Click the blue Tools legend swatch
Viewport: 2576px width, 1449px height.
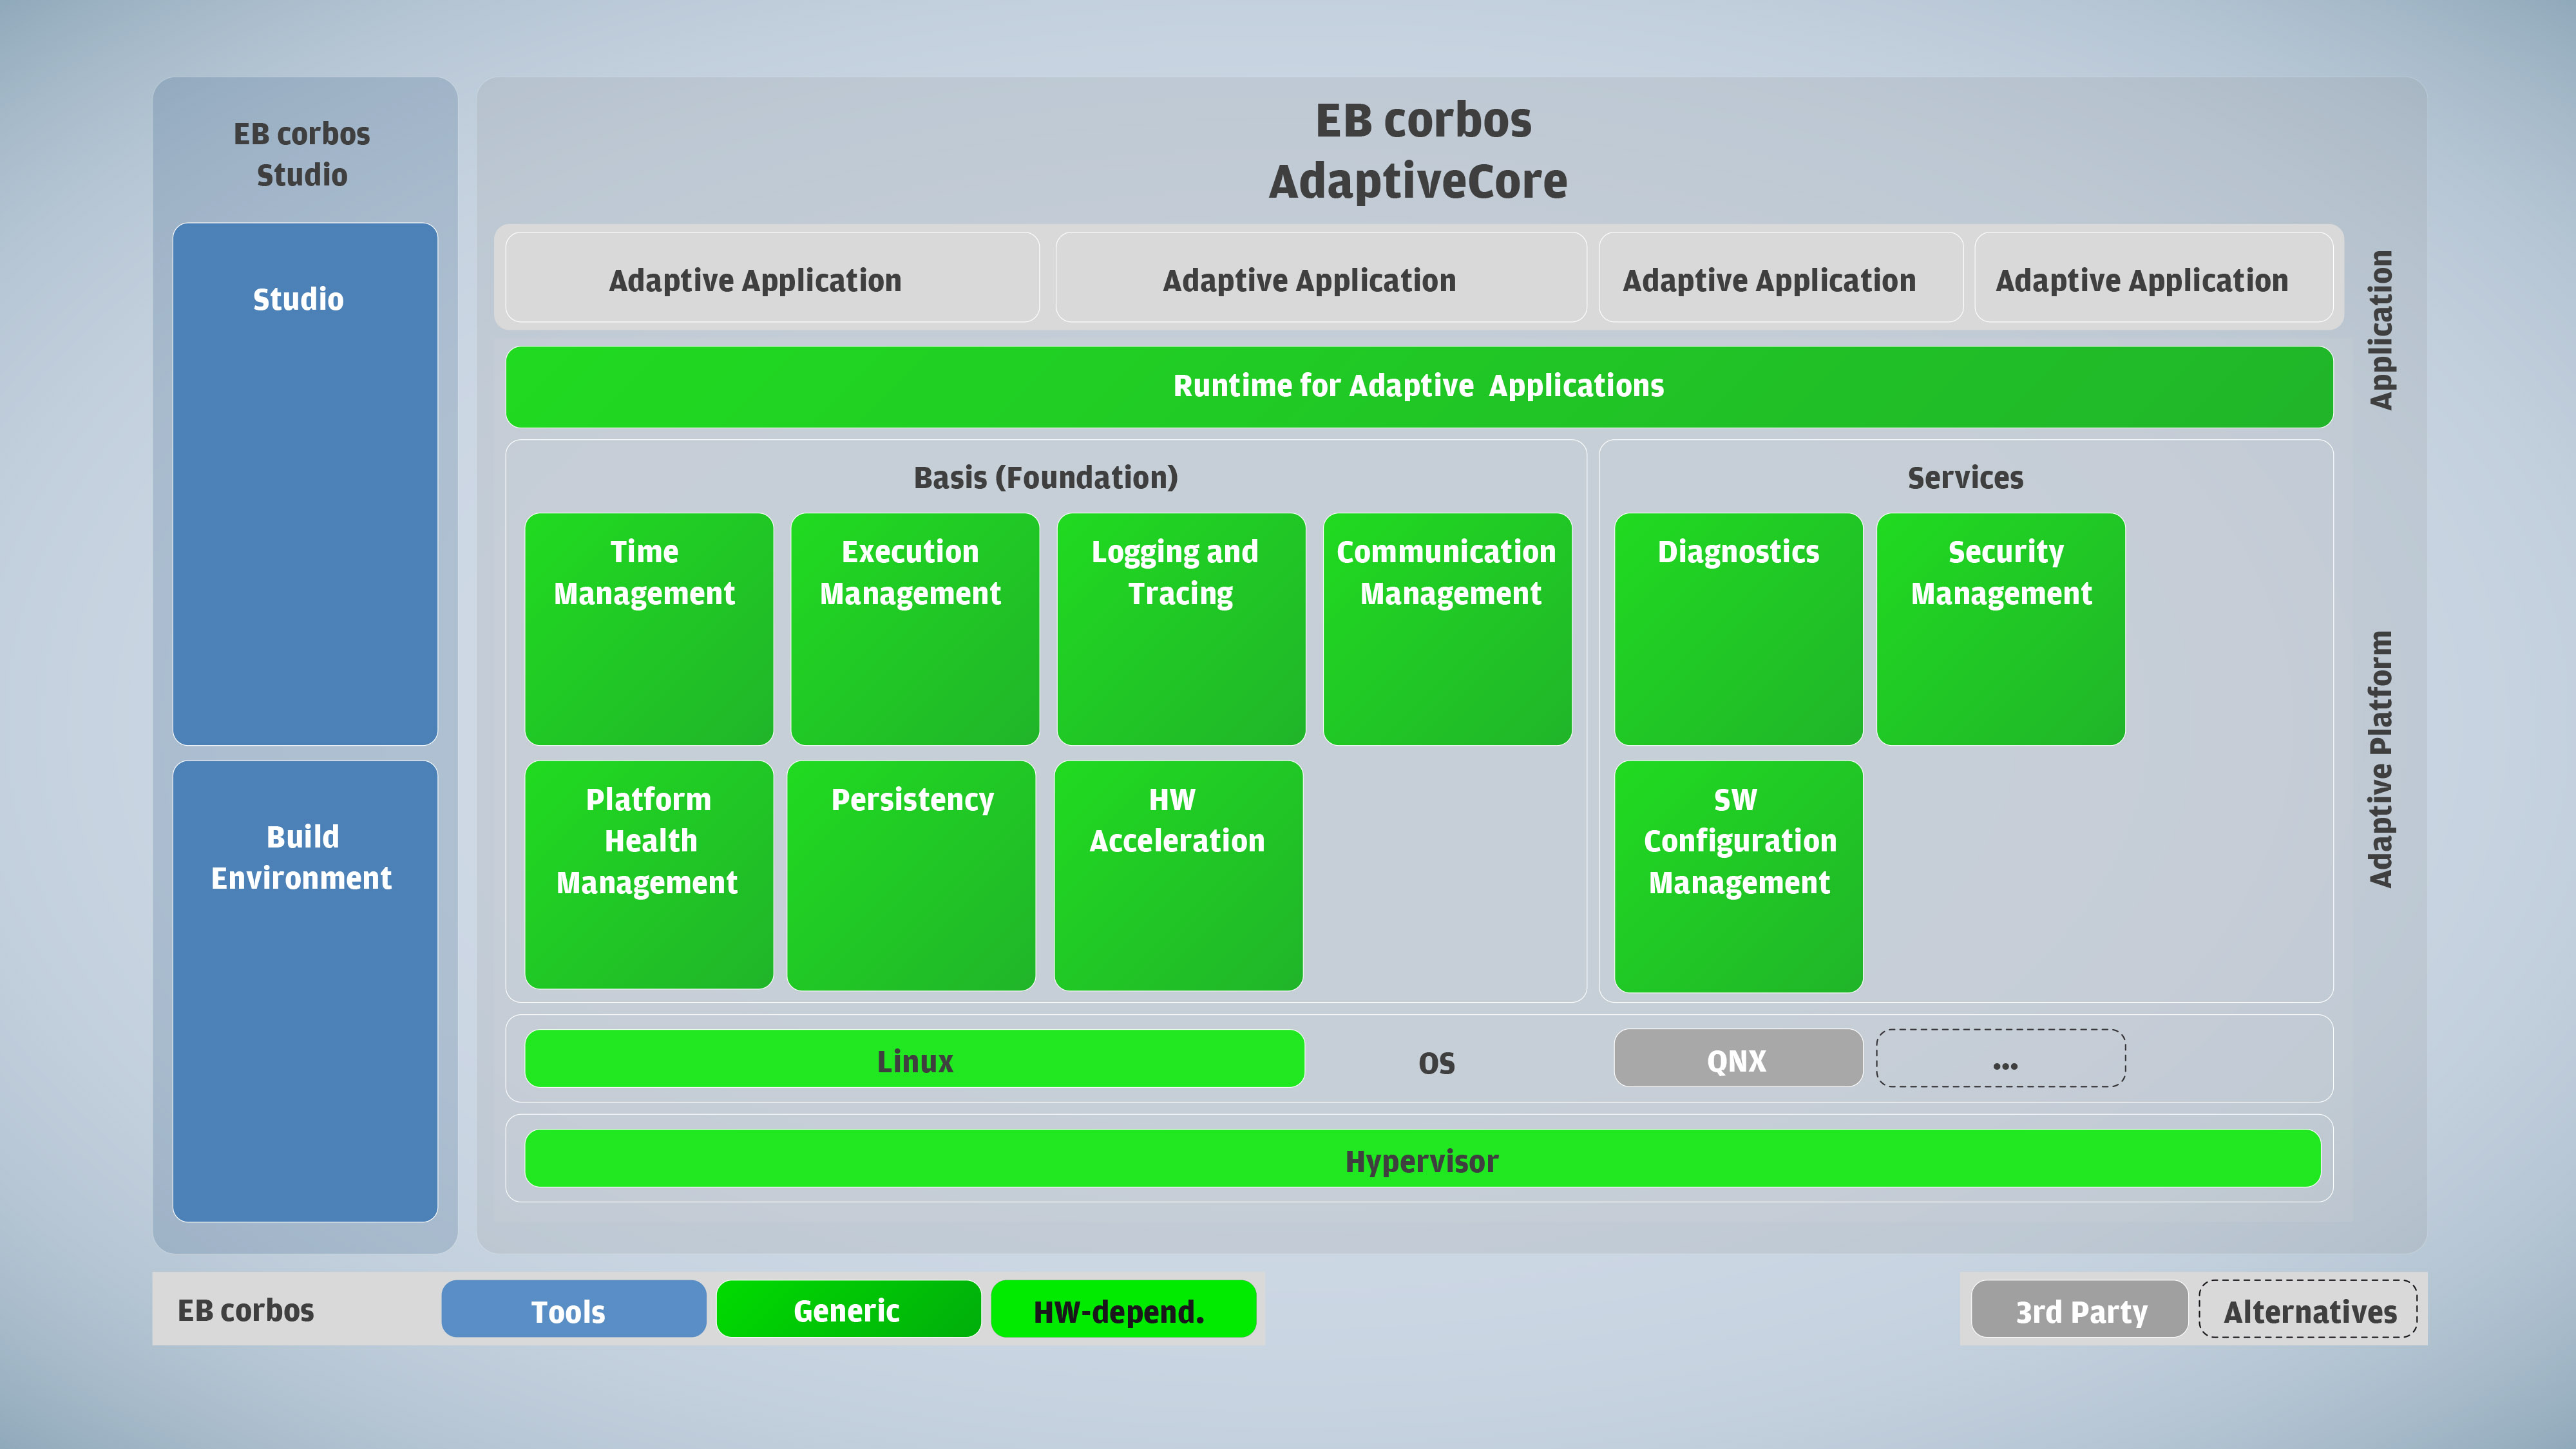(574, 1309)
